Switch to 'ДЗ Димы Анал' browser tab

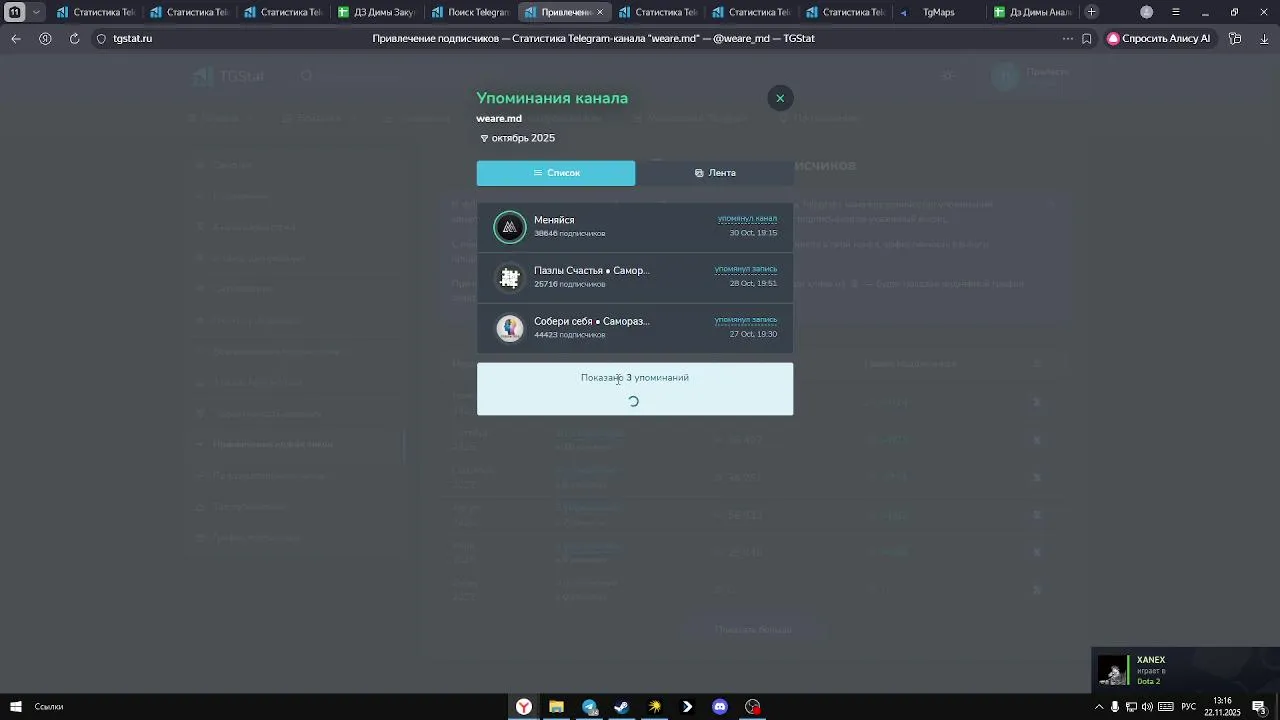point(1032,12)
